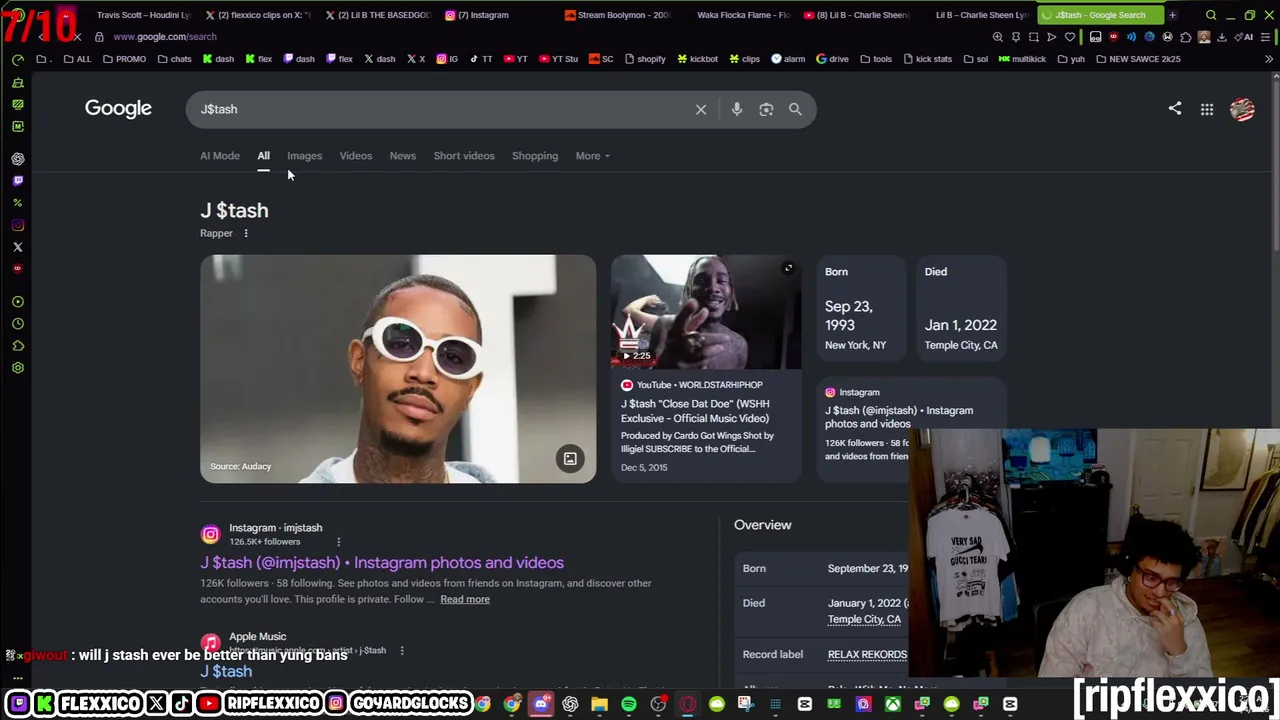The width and height of the screenshot is (1280, 720).
Task: Expand the More search filters dropdown
Action: pos(592,156)
